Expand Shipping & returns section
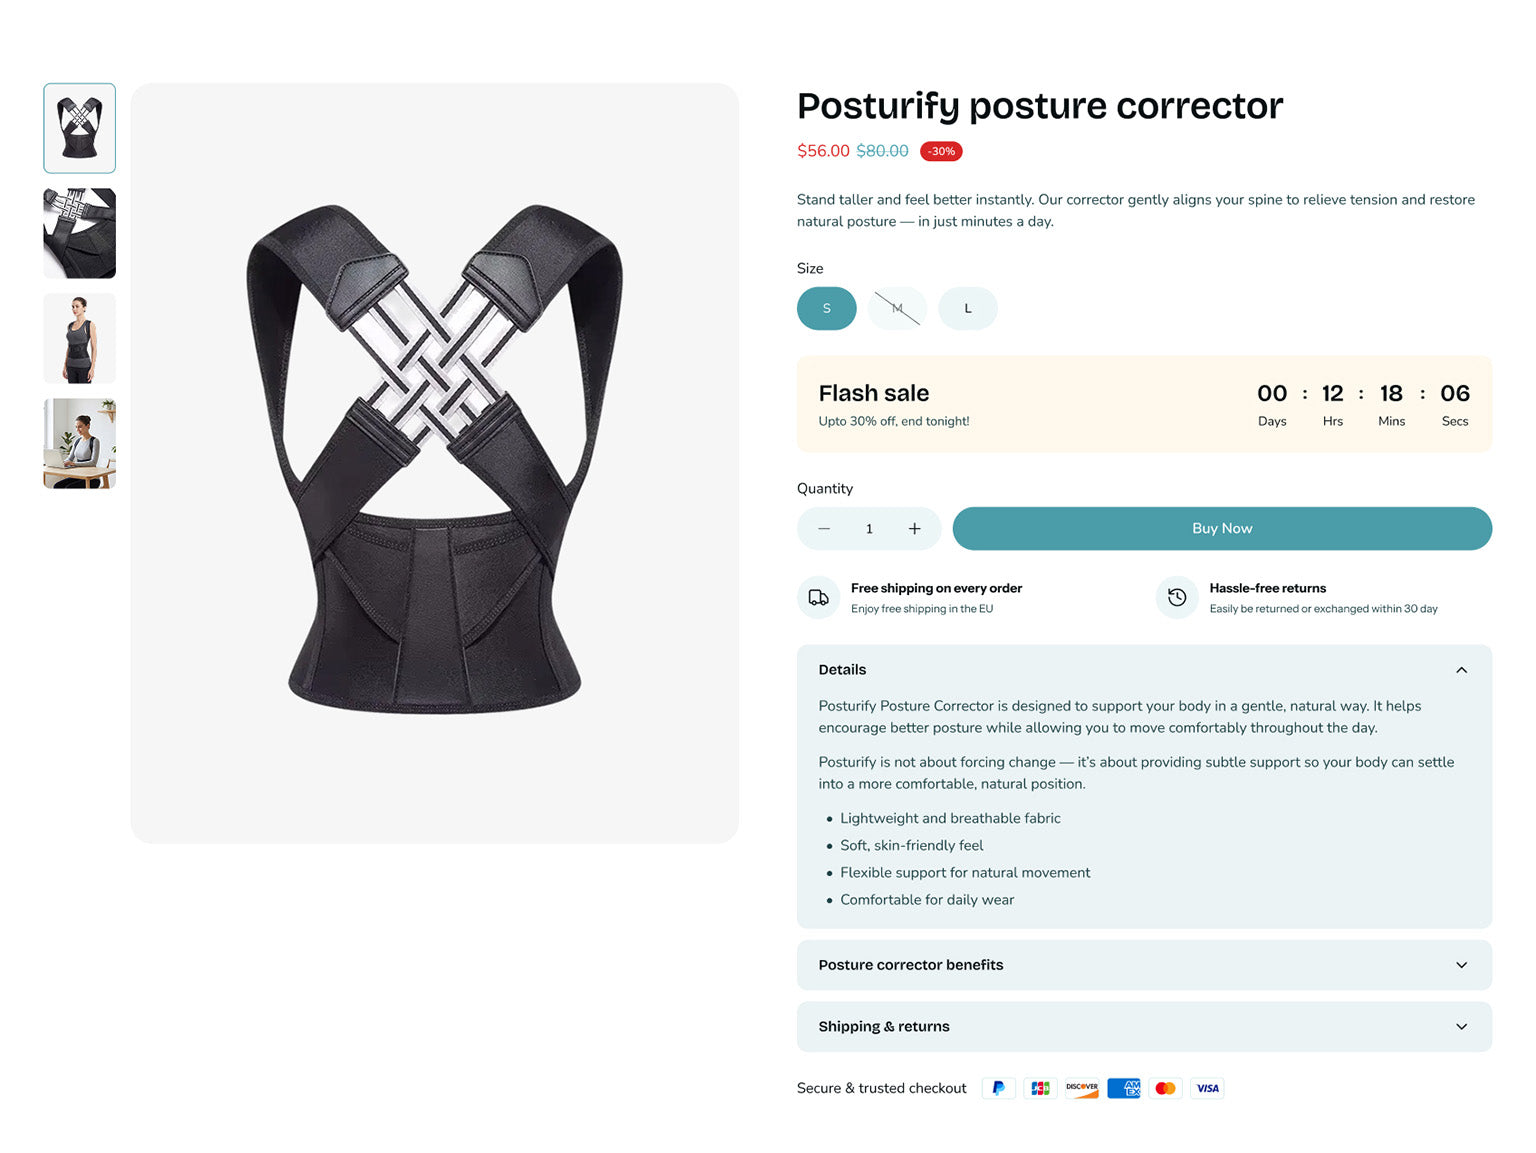The width and height of the screenshot is (1536, 1153). tap(1461, 1027)
